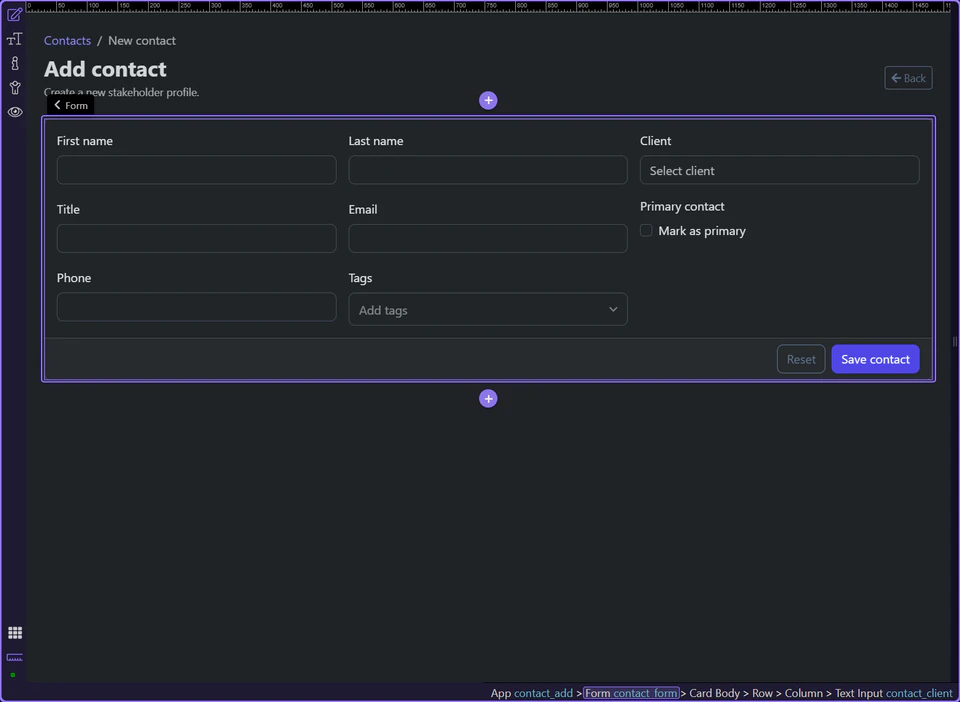Toggle the eye preview icon in sidebar
The height and width of the screenshot is (702, 960).
click(x=14, y=111)
